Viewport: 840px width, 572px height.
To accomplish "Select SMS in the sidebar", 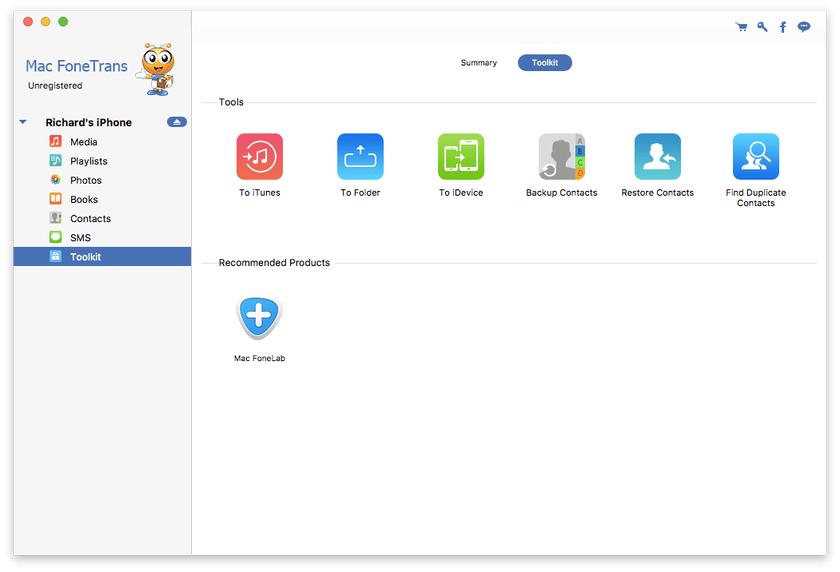I will point(102,237).
